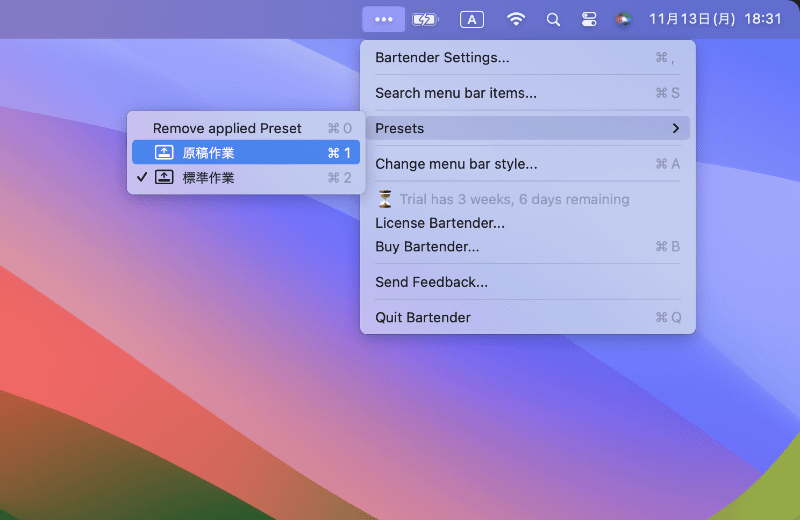Click Send Feedback...

[x=528, y=282]
